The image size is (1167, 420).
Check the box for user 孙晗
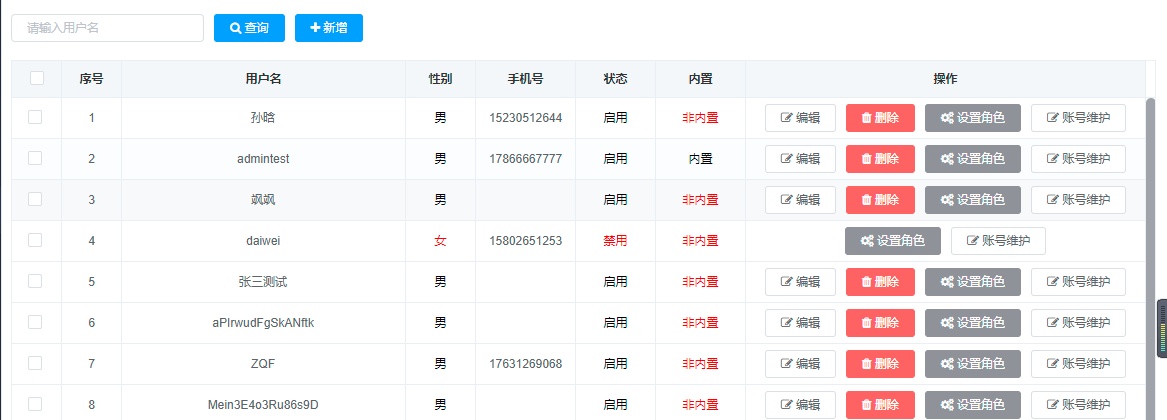(x=35, y=117)
